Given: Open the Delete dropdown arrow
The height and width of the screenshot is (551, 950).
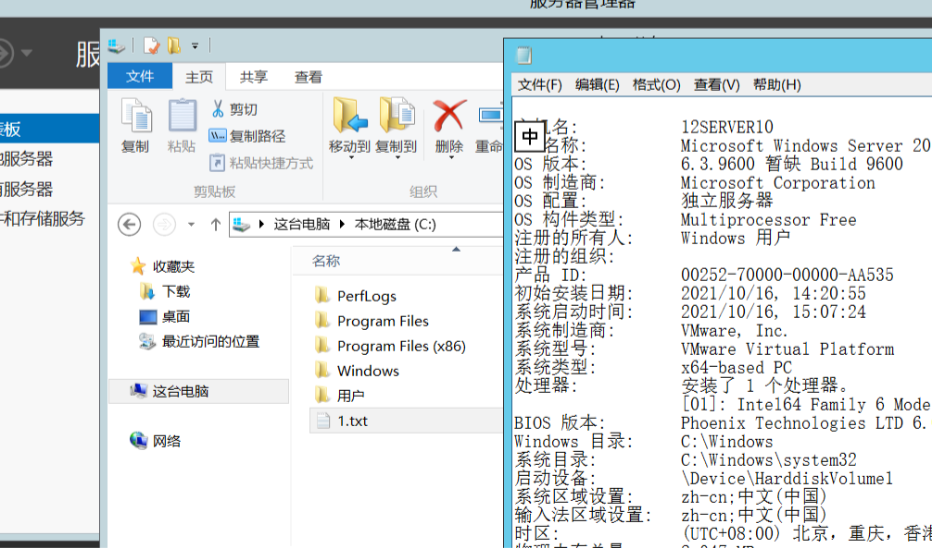Looking at the screenshot, I should point(450,158).
